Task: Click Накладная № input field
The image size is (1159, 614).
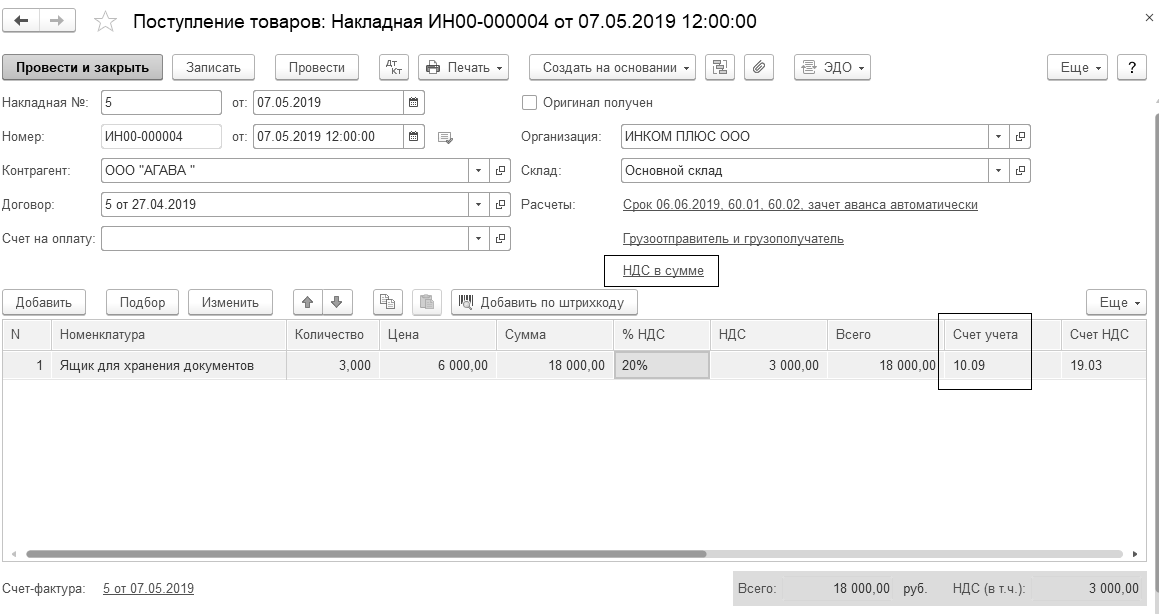Action: 161,103
